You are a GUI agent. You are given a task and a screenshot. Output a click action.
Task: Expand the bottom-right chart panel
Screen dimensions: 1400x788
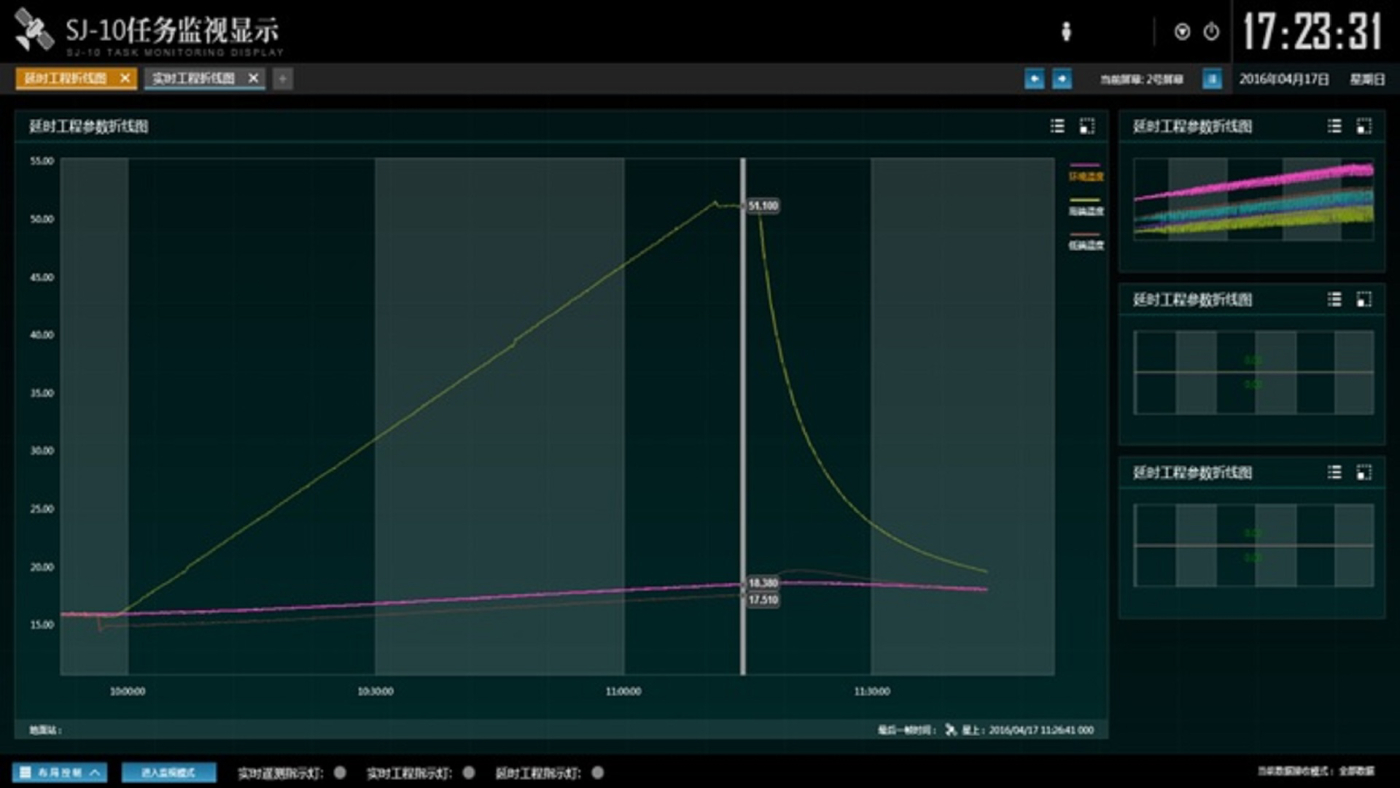click(1364, 472)
